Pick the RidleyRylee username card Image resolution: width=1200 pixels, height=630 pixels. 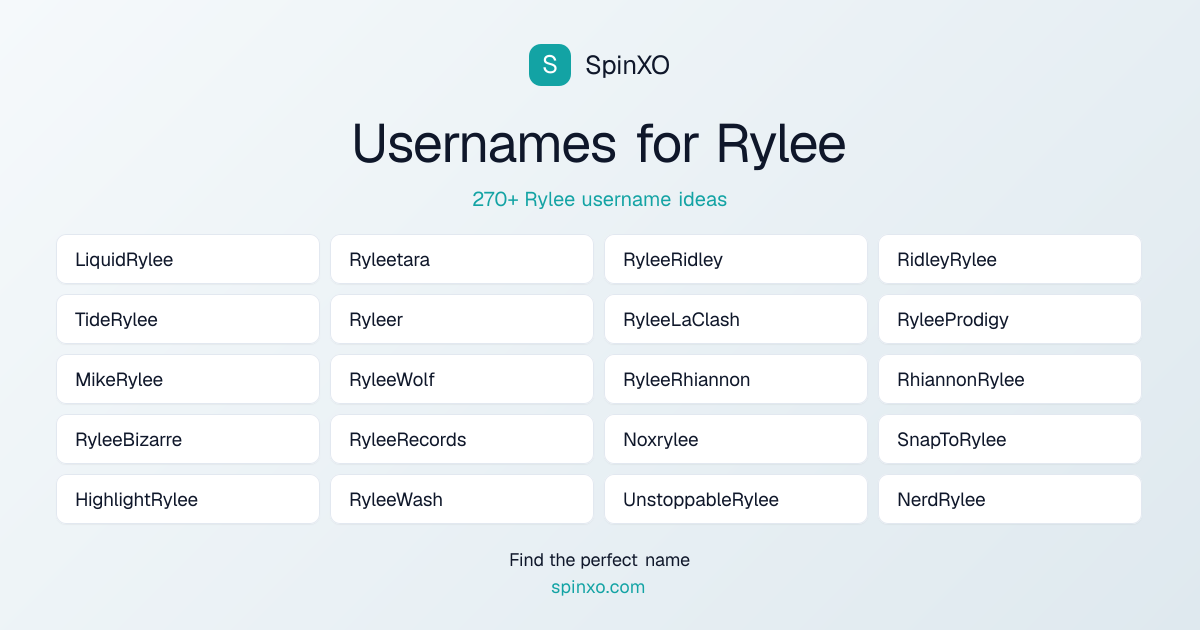(1010, 259)
